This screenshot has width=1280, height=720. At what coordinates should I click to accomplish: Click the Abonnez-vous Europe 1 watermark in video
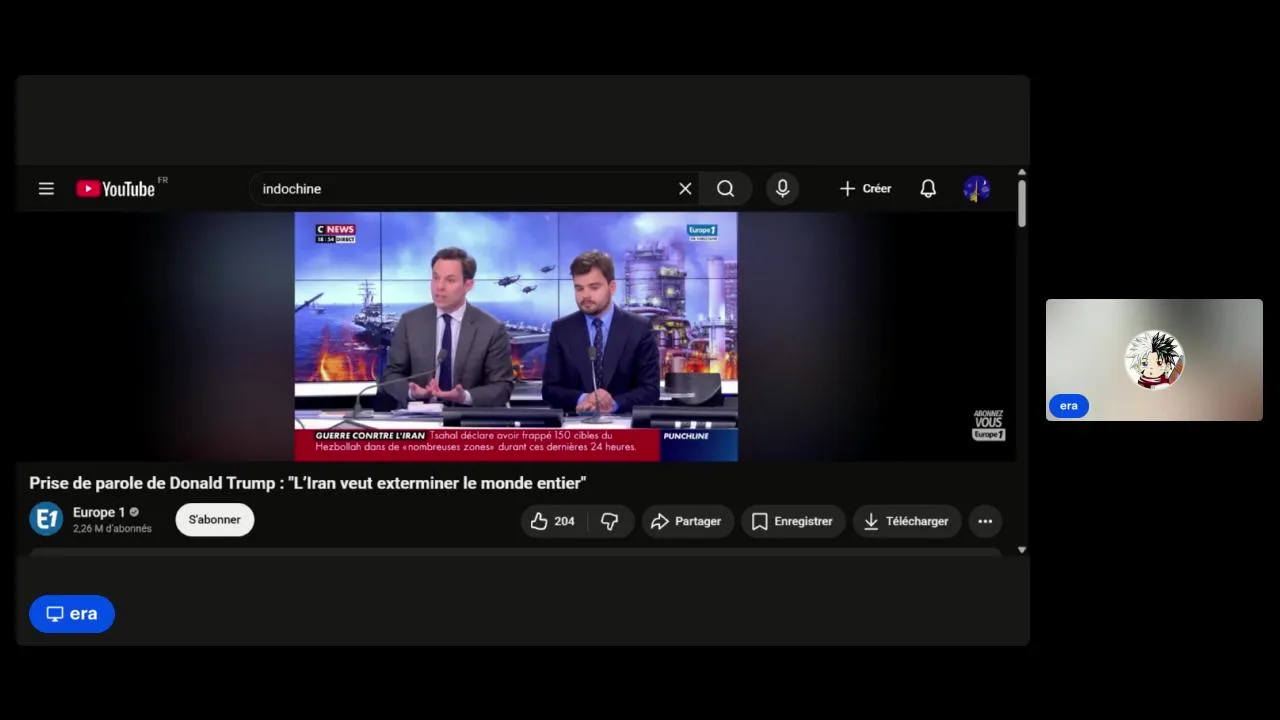coord(988,425)
